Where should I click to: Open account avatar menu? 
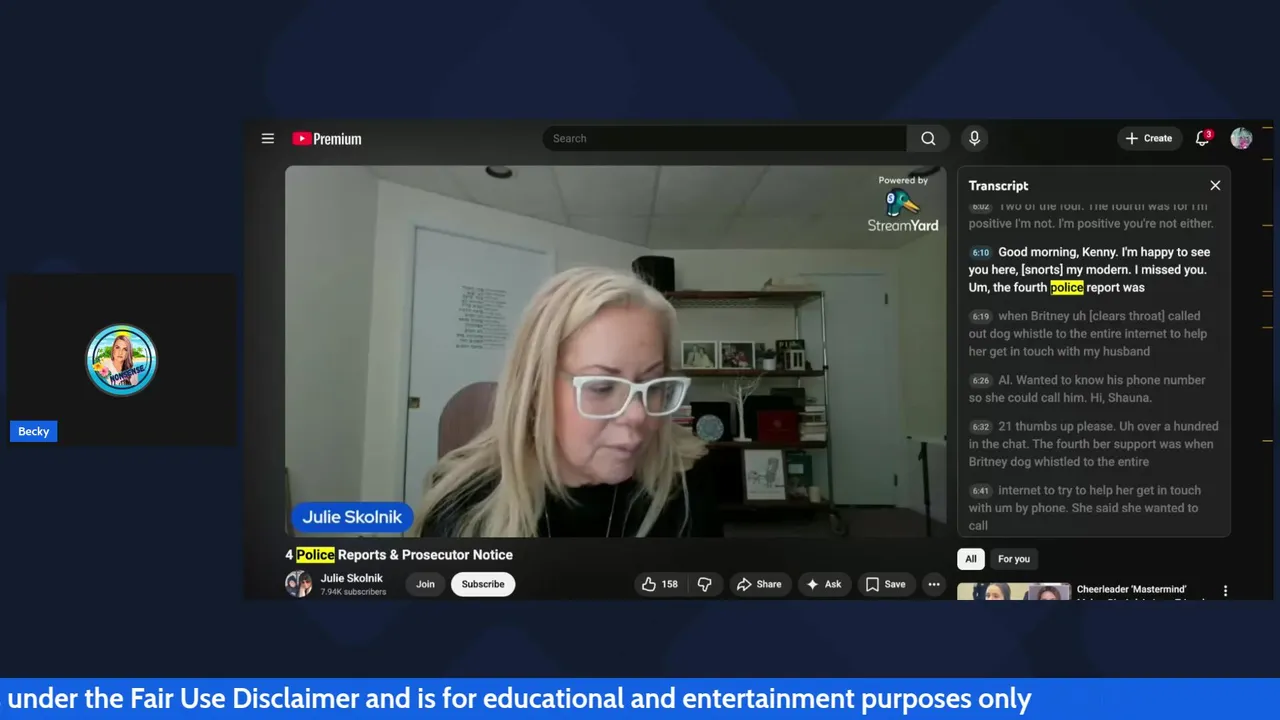click(1241, 138)
